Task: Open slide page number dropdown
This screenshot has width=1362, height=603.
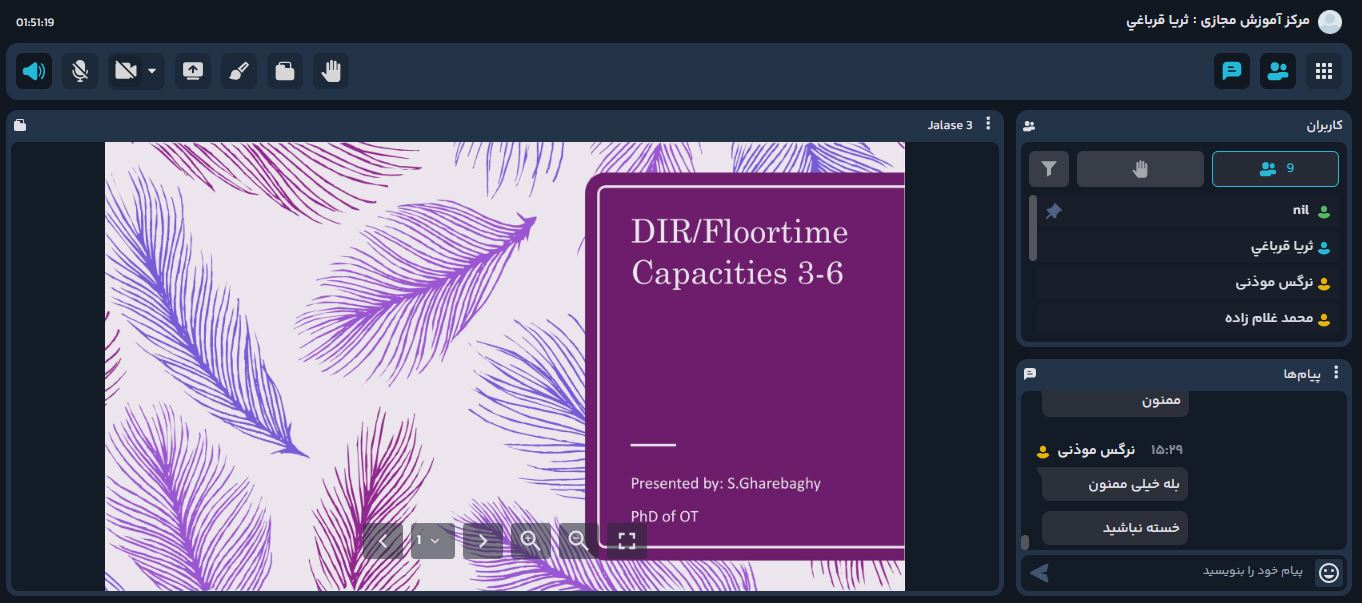Action: point(432,541)
